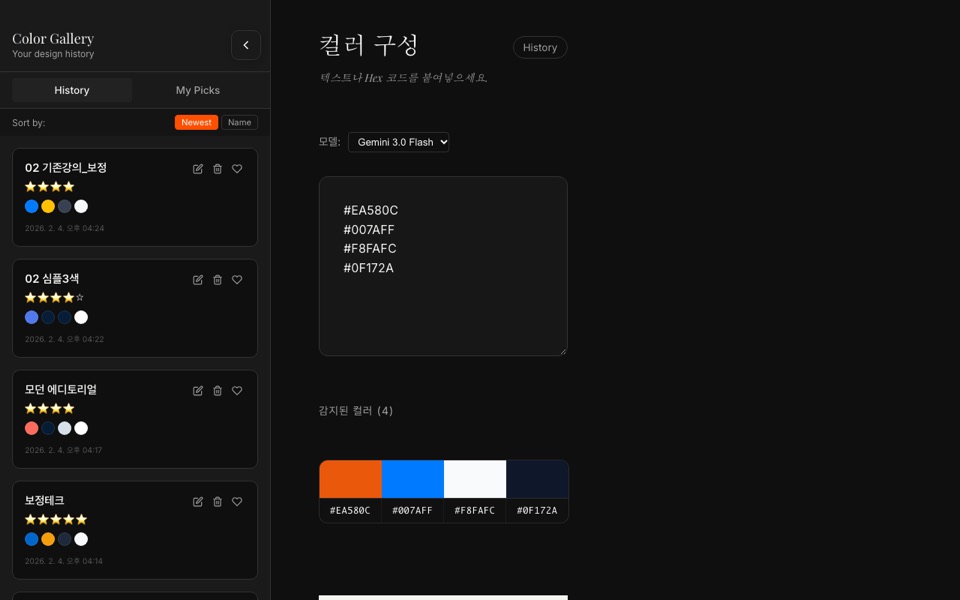960x600 pixels.
Task: Edit the 02 기존강의_보정 palette
Action: (198, 169)
